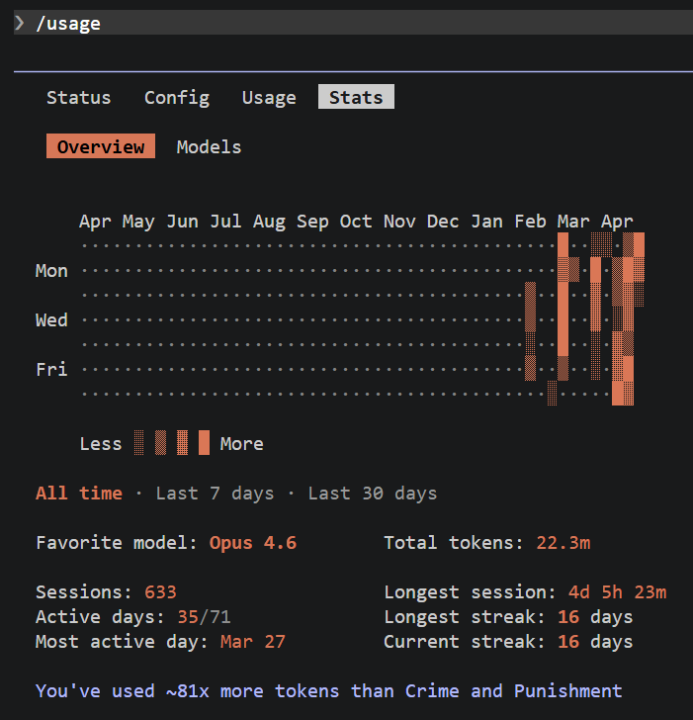Click the Feb month label above heatmap
The width and height of the screenshot is (693, 720).
click(x=530, y=222)
